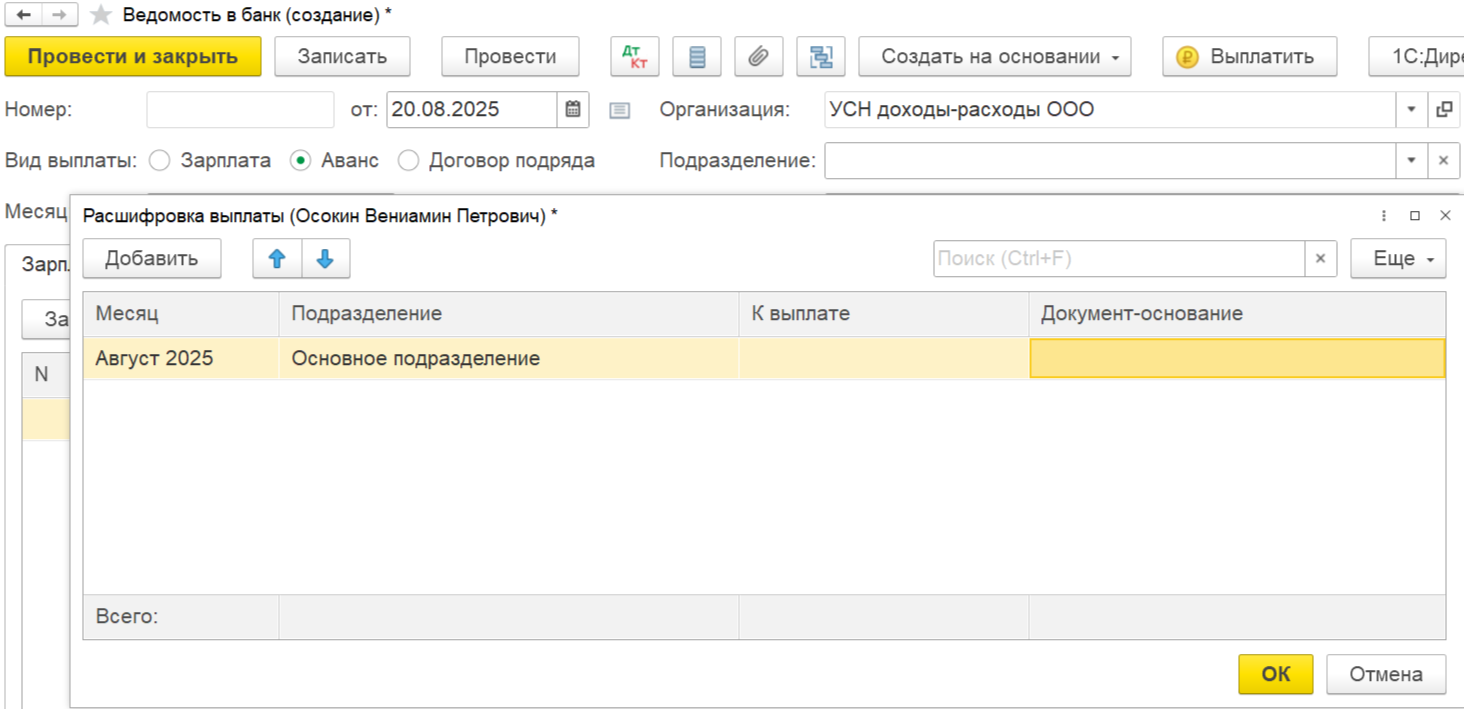Open the document report list icon
This screenshot has height=709, width=1464.
tap(697, 57)
